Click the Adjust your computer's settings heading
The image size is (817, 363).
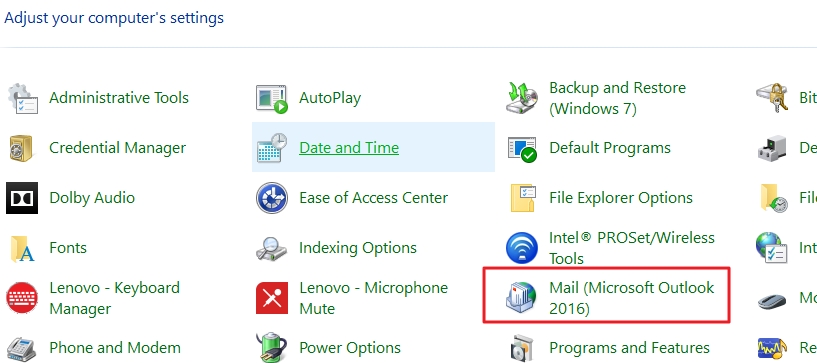114,18
